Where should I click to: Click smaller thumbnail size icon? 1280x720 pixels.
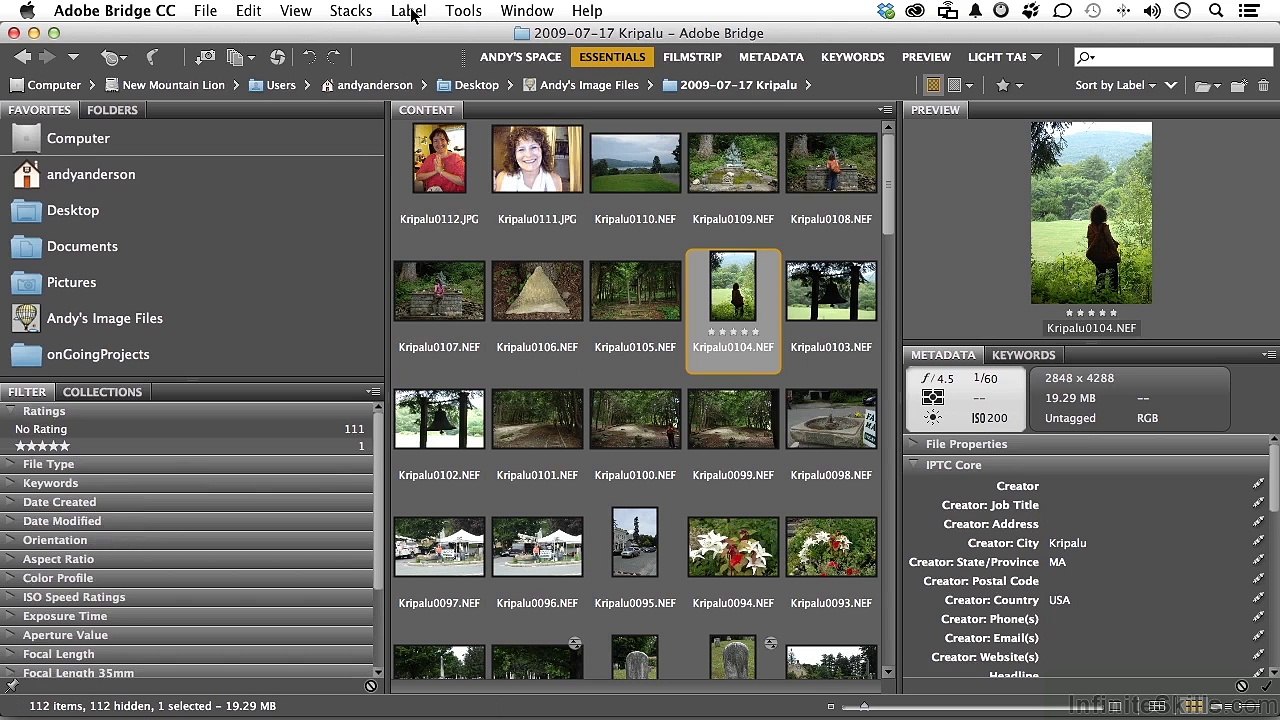[830, 706]
